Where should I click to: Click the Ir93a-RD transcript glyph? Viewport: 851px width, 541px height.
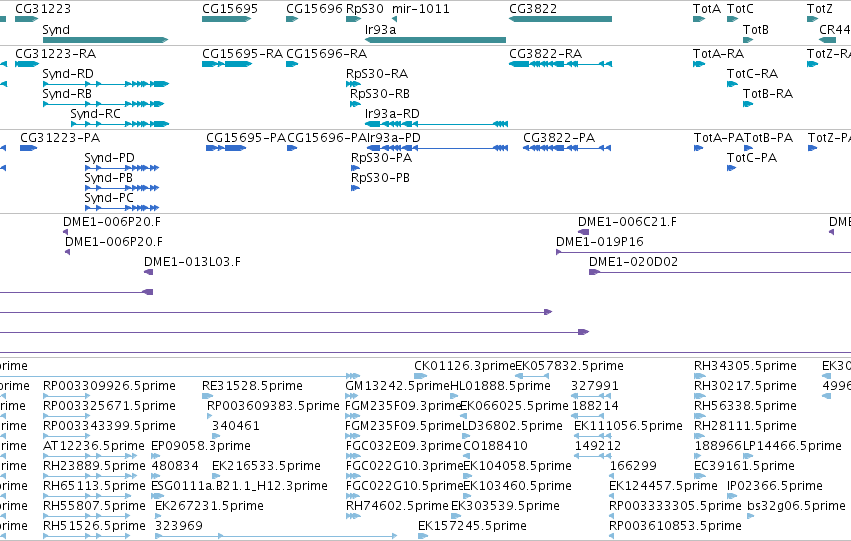point(436,124)
